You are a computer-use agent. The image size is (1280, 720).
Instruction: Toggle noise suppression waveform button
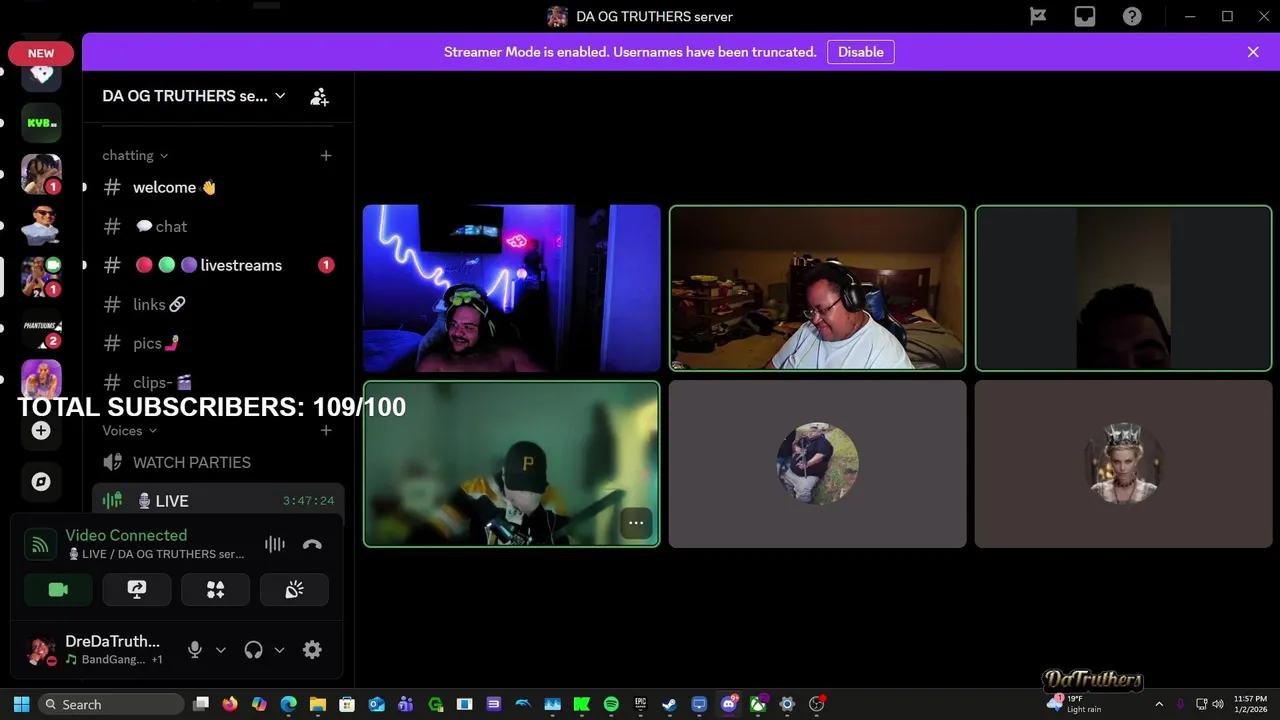pyautogui.click(x=275, y=544)
